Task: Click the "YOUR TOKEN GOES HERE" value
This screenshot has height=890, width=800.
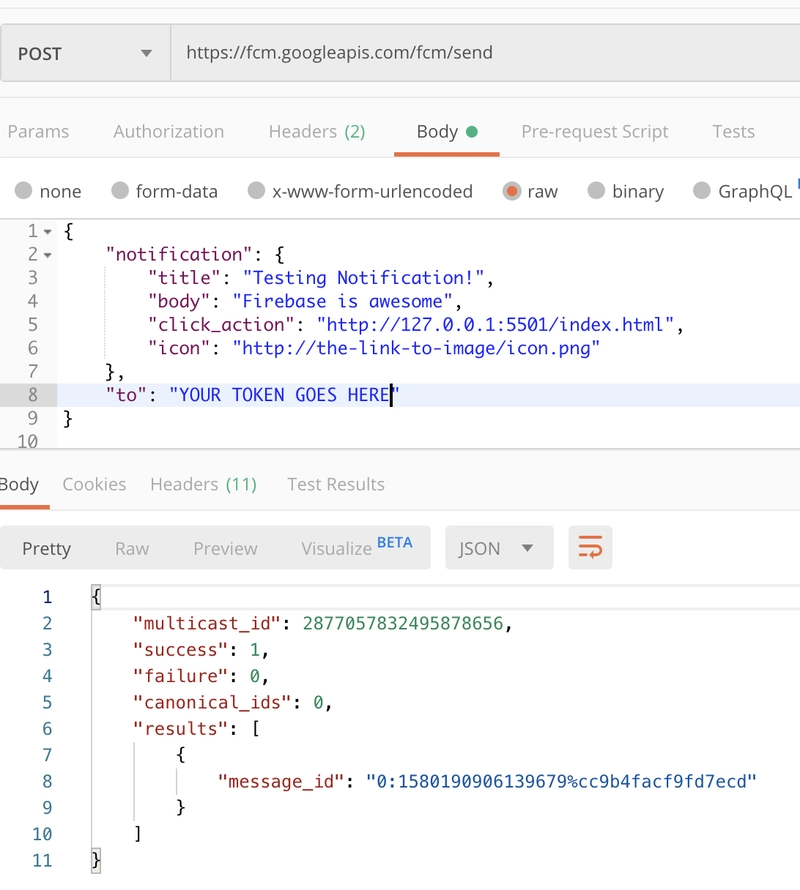Action: pos(284,394)
